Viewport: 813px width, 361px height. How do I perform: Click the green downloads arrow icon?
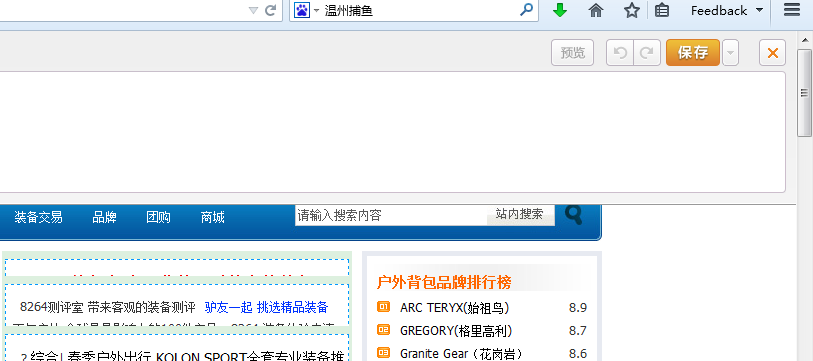(x=560, y=10)
